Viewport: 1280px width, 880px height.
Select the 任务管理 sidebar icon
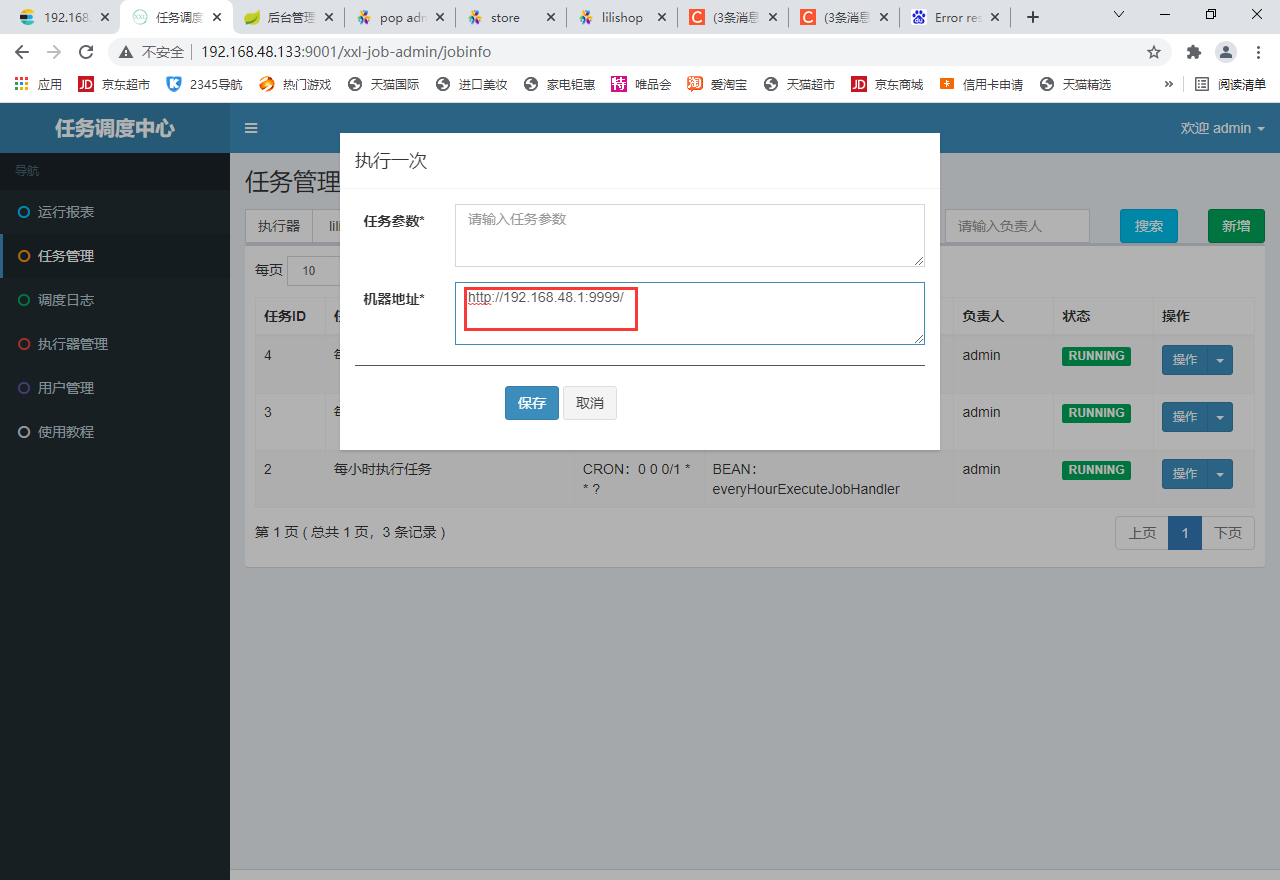(22, 256)
